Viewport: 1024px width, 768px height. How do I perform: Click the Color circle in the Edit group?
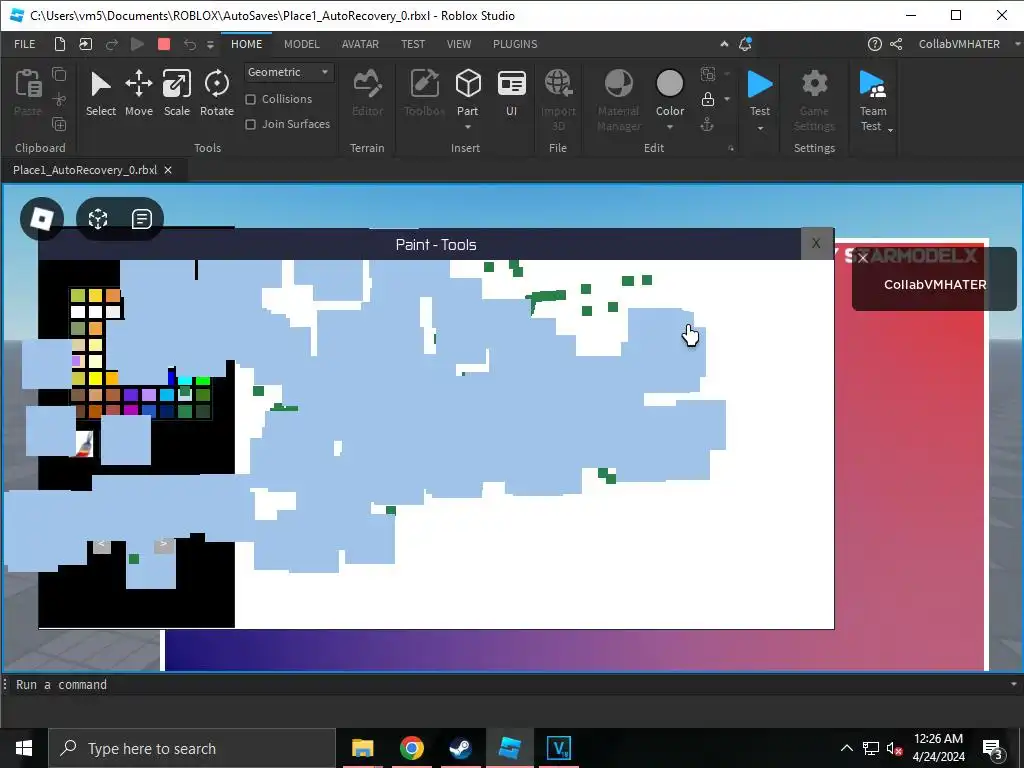click(x=669, y=84)
